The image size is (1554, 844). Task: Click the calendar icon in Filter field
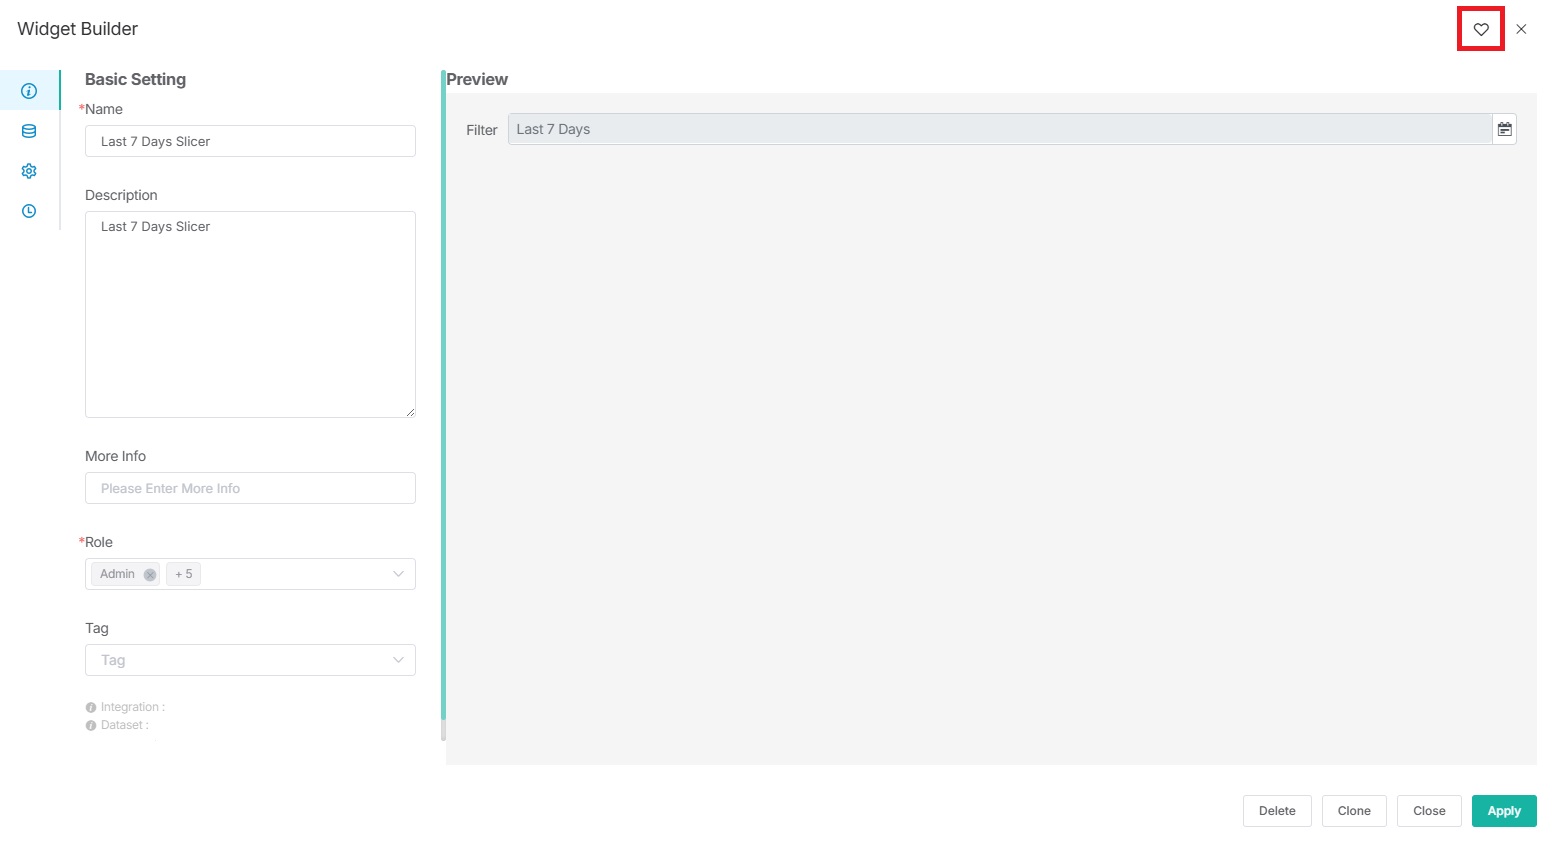[1504, 129]
